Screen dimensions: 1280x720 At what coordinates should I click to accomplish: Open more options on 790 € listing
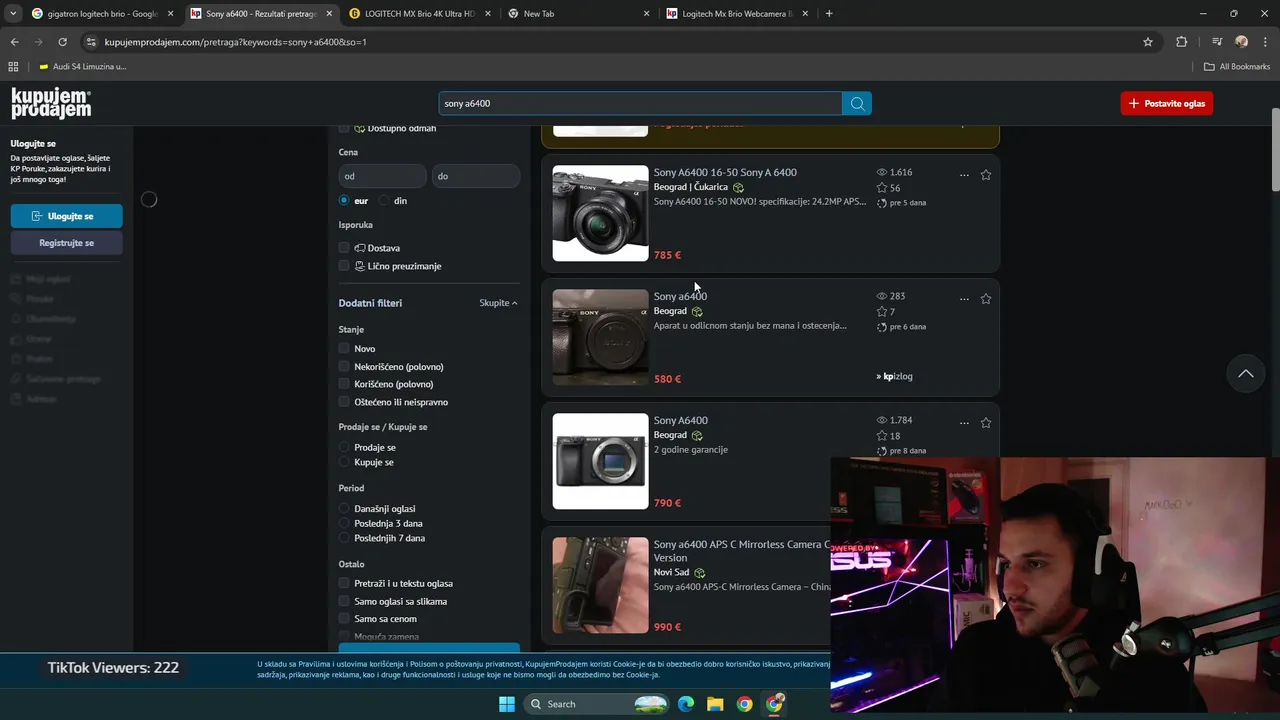tap(964, 422)
